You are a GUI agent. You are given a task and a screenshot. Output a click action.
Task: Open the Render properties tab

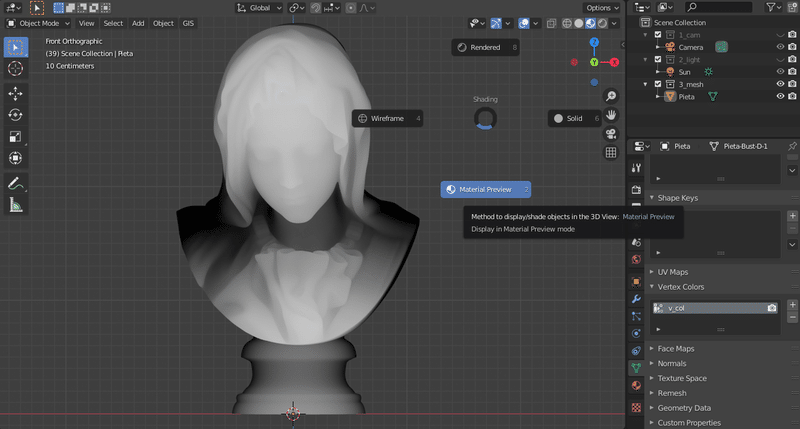click(636, 190)
